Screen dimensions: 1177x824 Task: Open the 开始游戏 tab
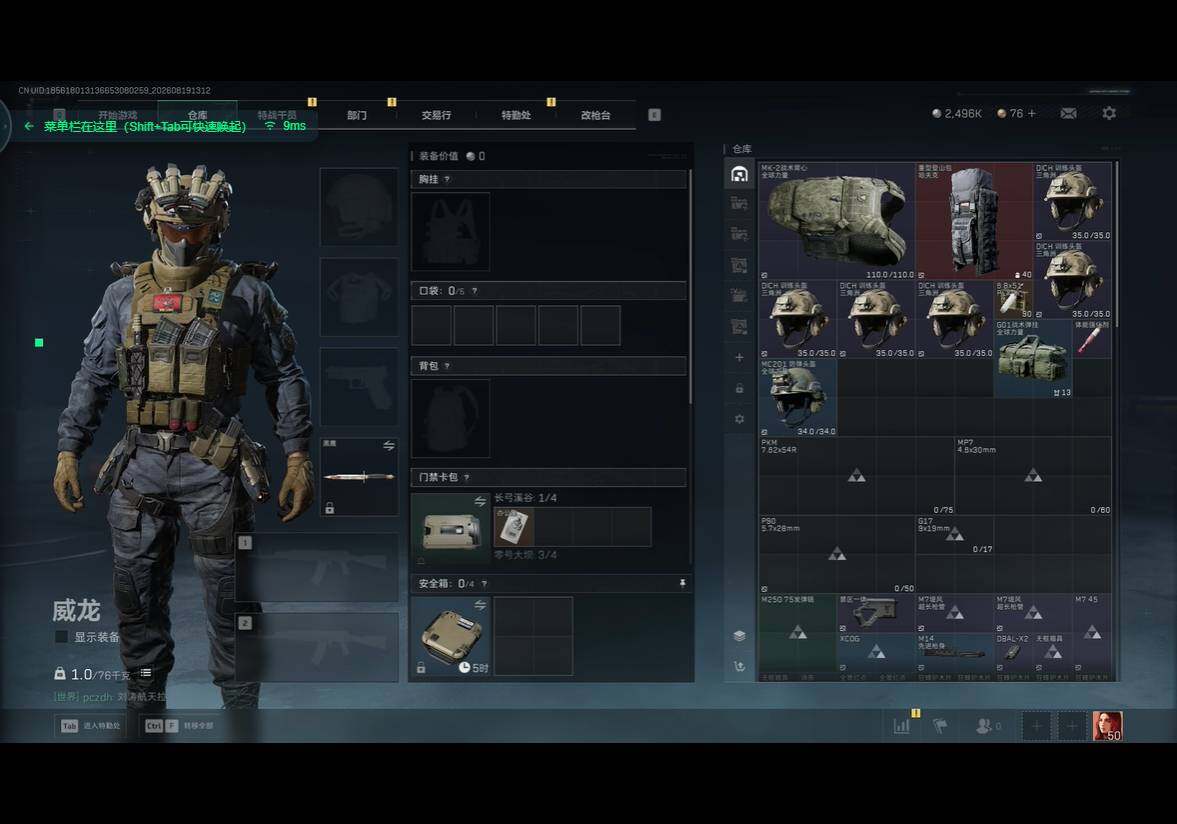[x=118, y=115]
